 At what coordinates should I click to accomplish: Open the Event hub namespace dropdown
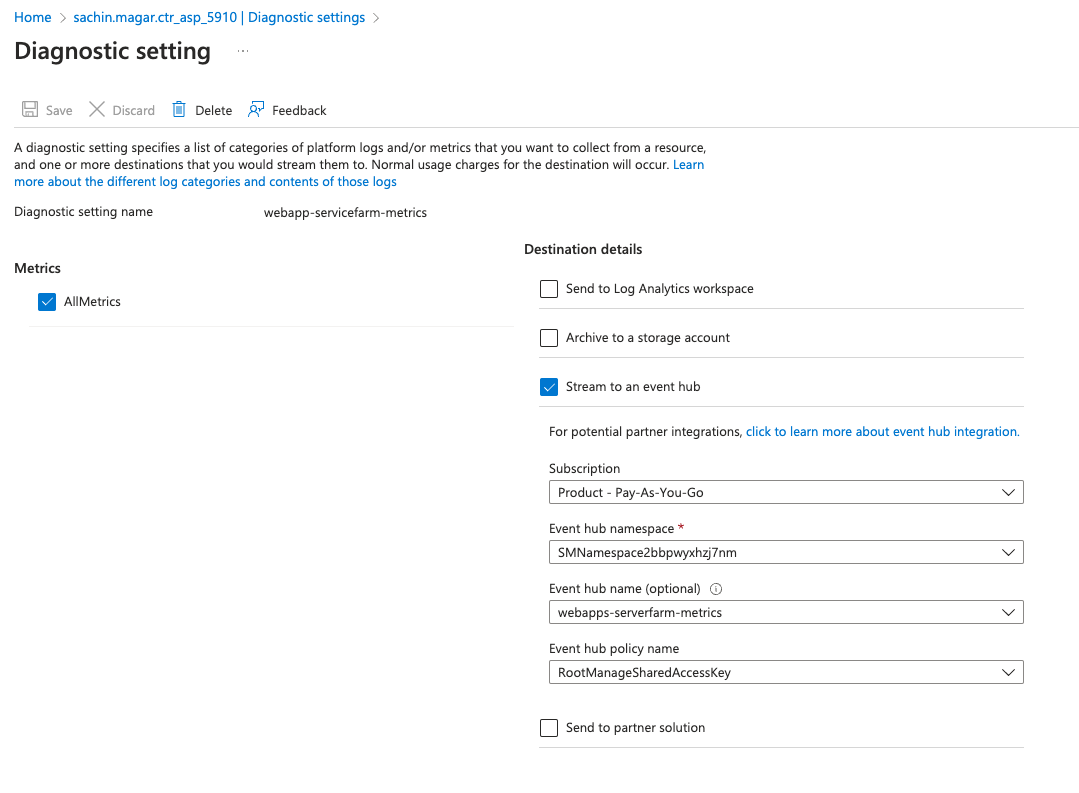[x=785, y=553]
